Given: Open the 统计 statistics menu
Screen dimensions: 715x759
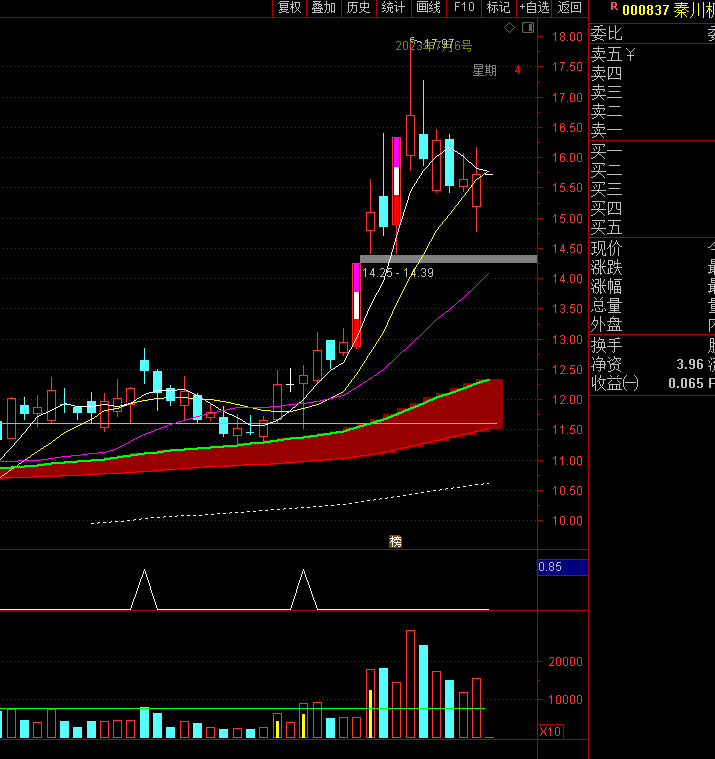Looking at the screenshot, I should coord(394,7).
